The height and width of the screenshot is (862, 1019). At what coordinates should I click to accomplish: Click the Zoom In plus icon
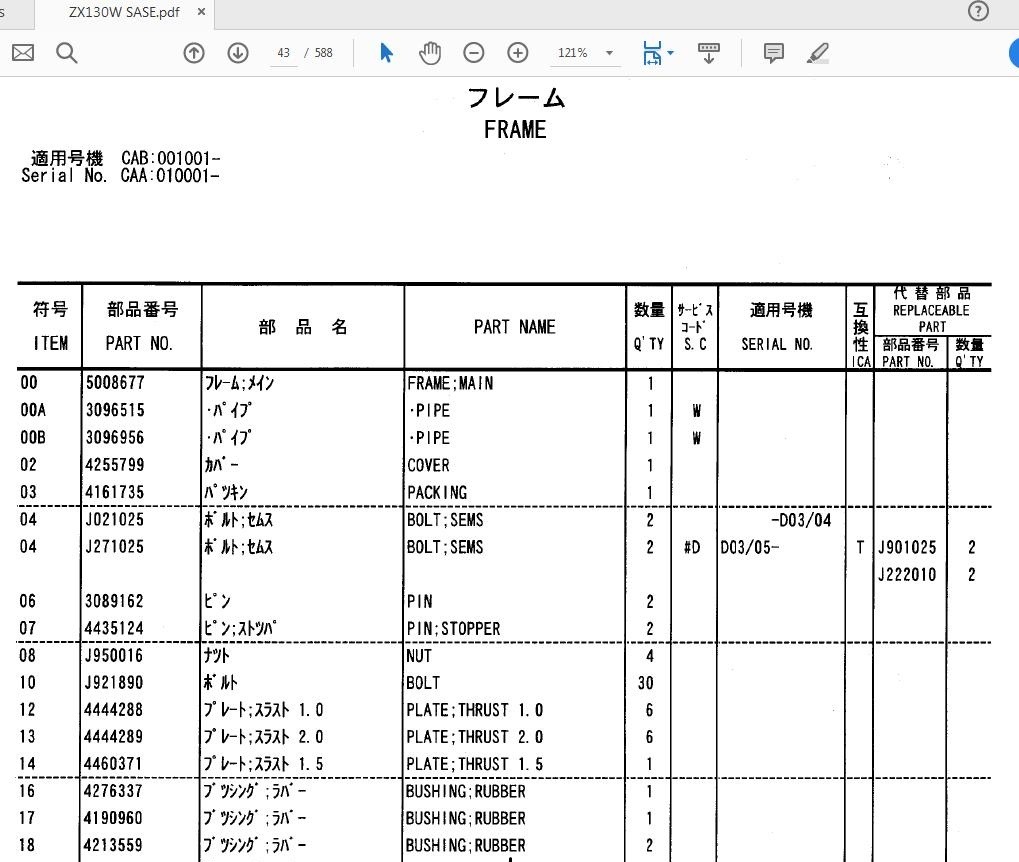517,52
